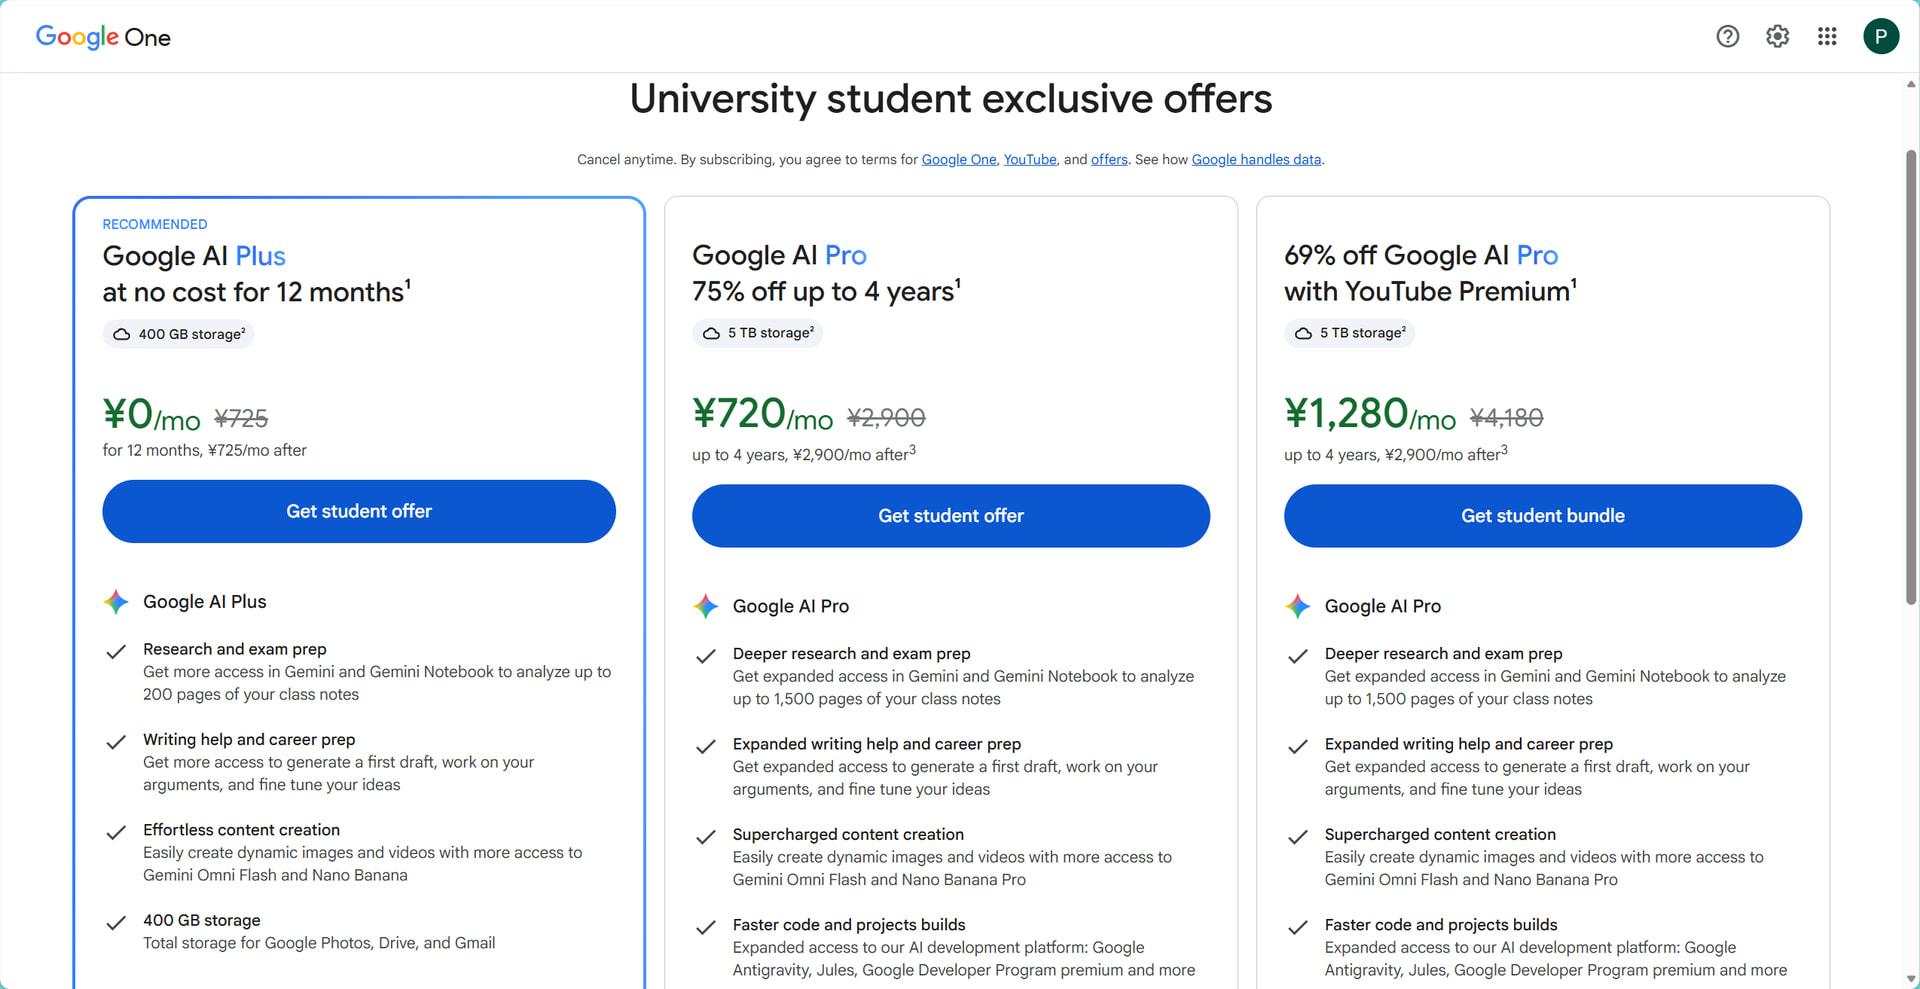
Task: Open the Google One terms link
Action: point(959,160)
